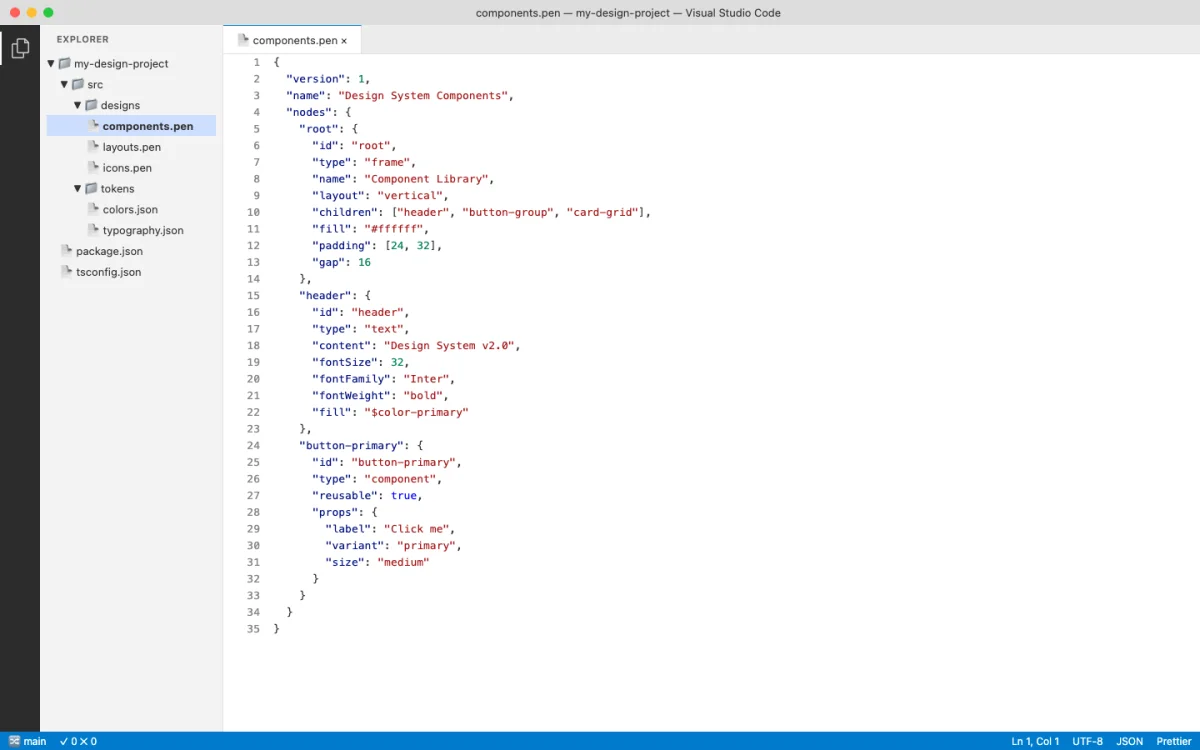Click the main branch indicator in status bar
Viewport: 1200px width, 750px height.
pyautogui.click(x=28, y=741)
